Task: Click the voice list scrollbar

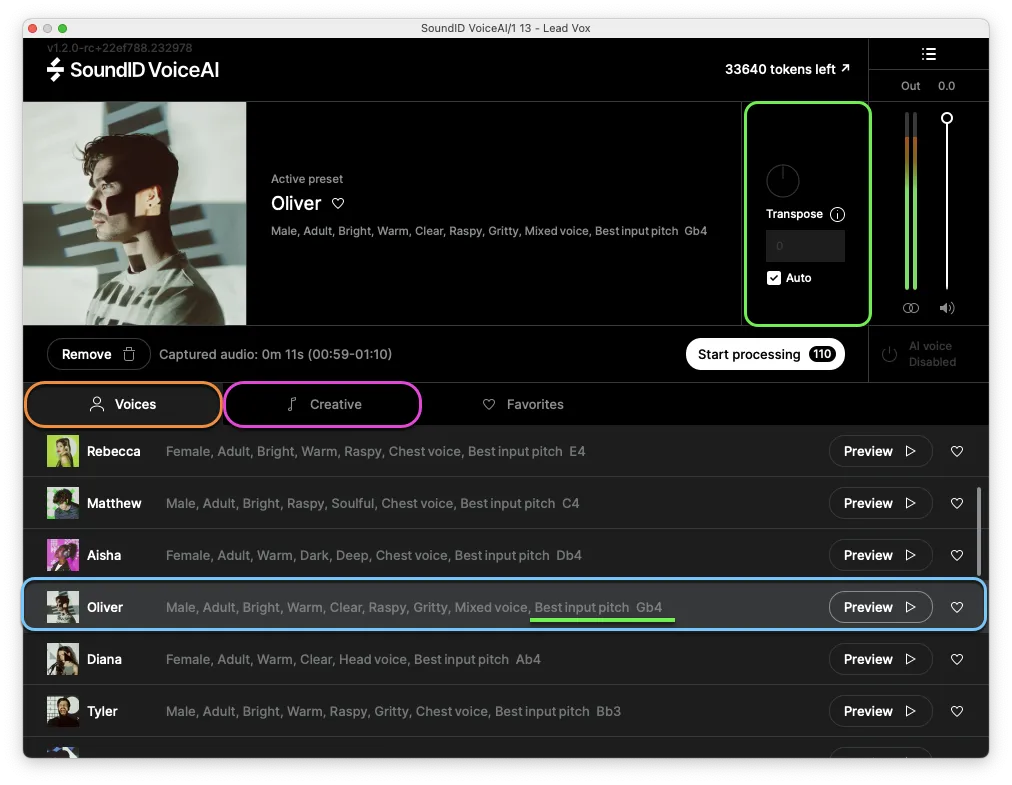Action: [x=979, y=531]
